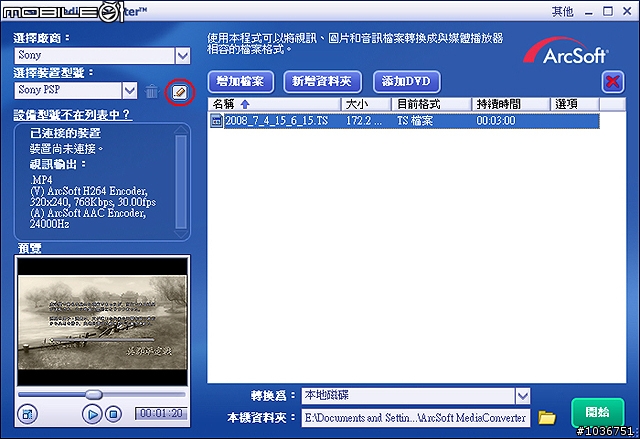Click the 00:03:00 duration cell

(496, 121)
